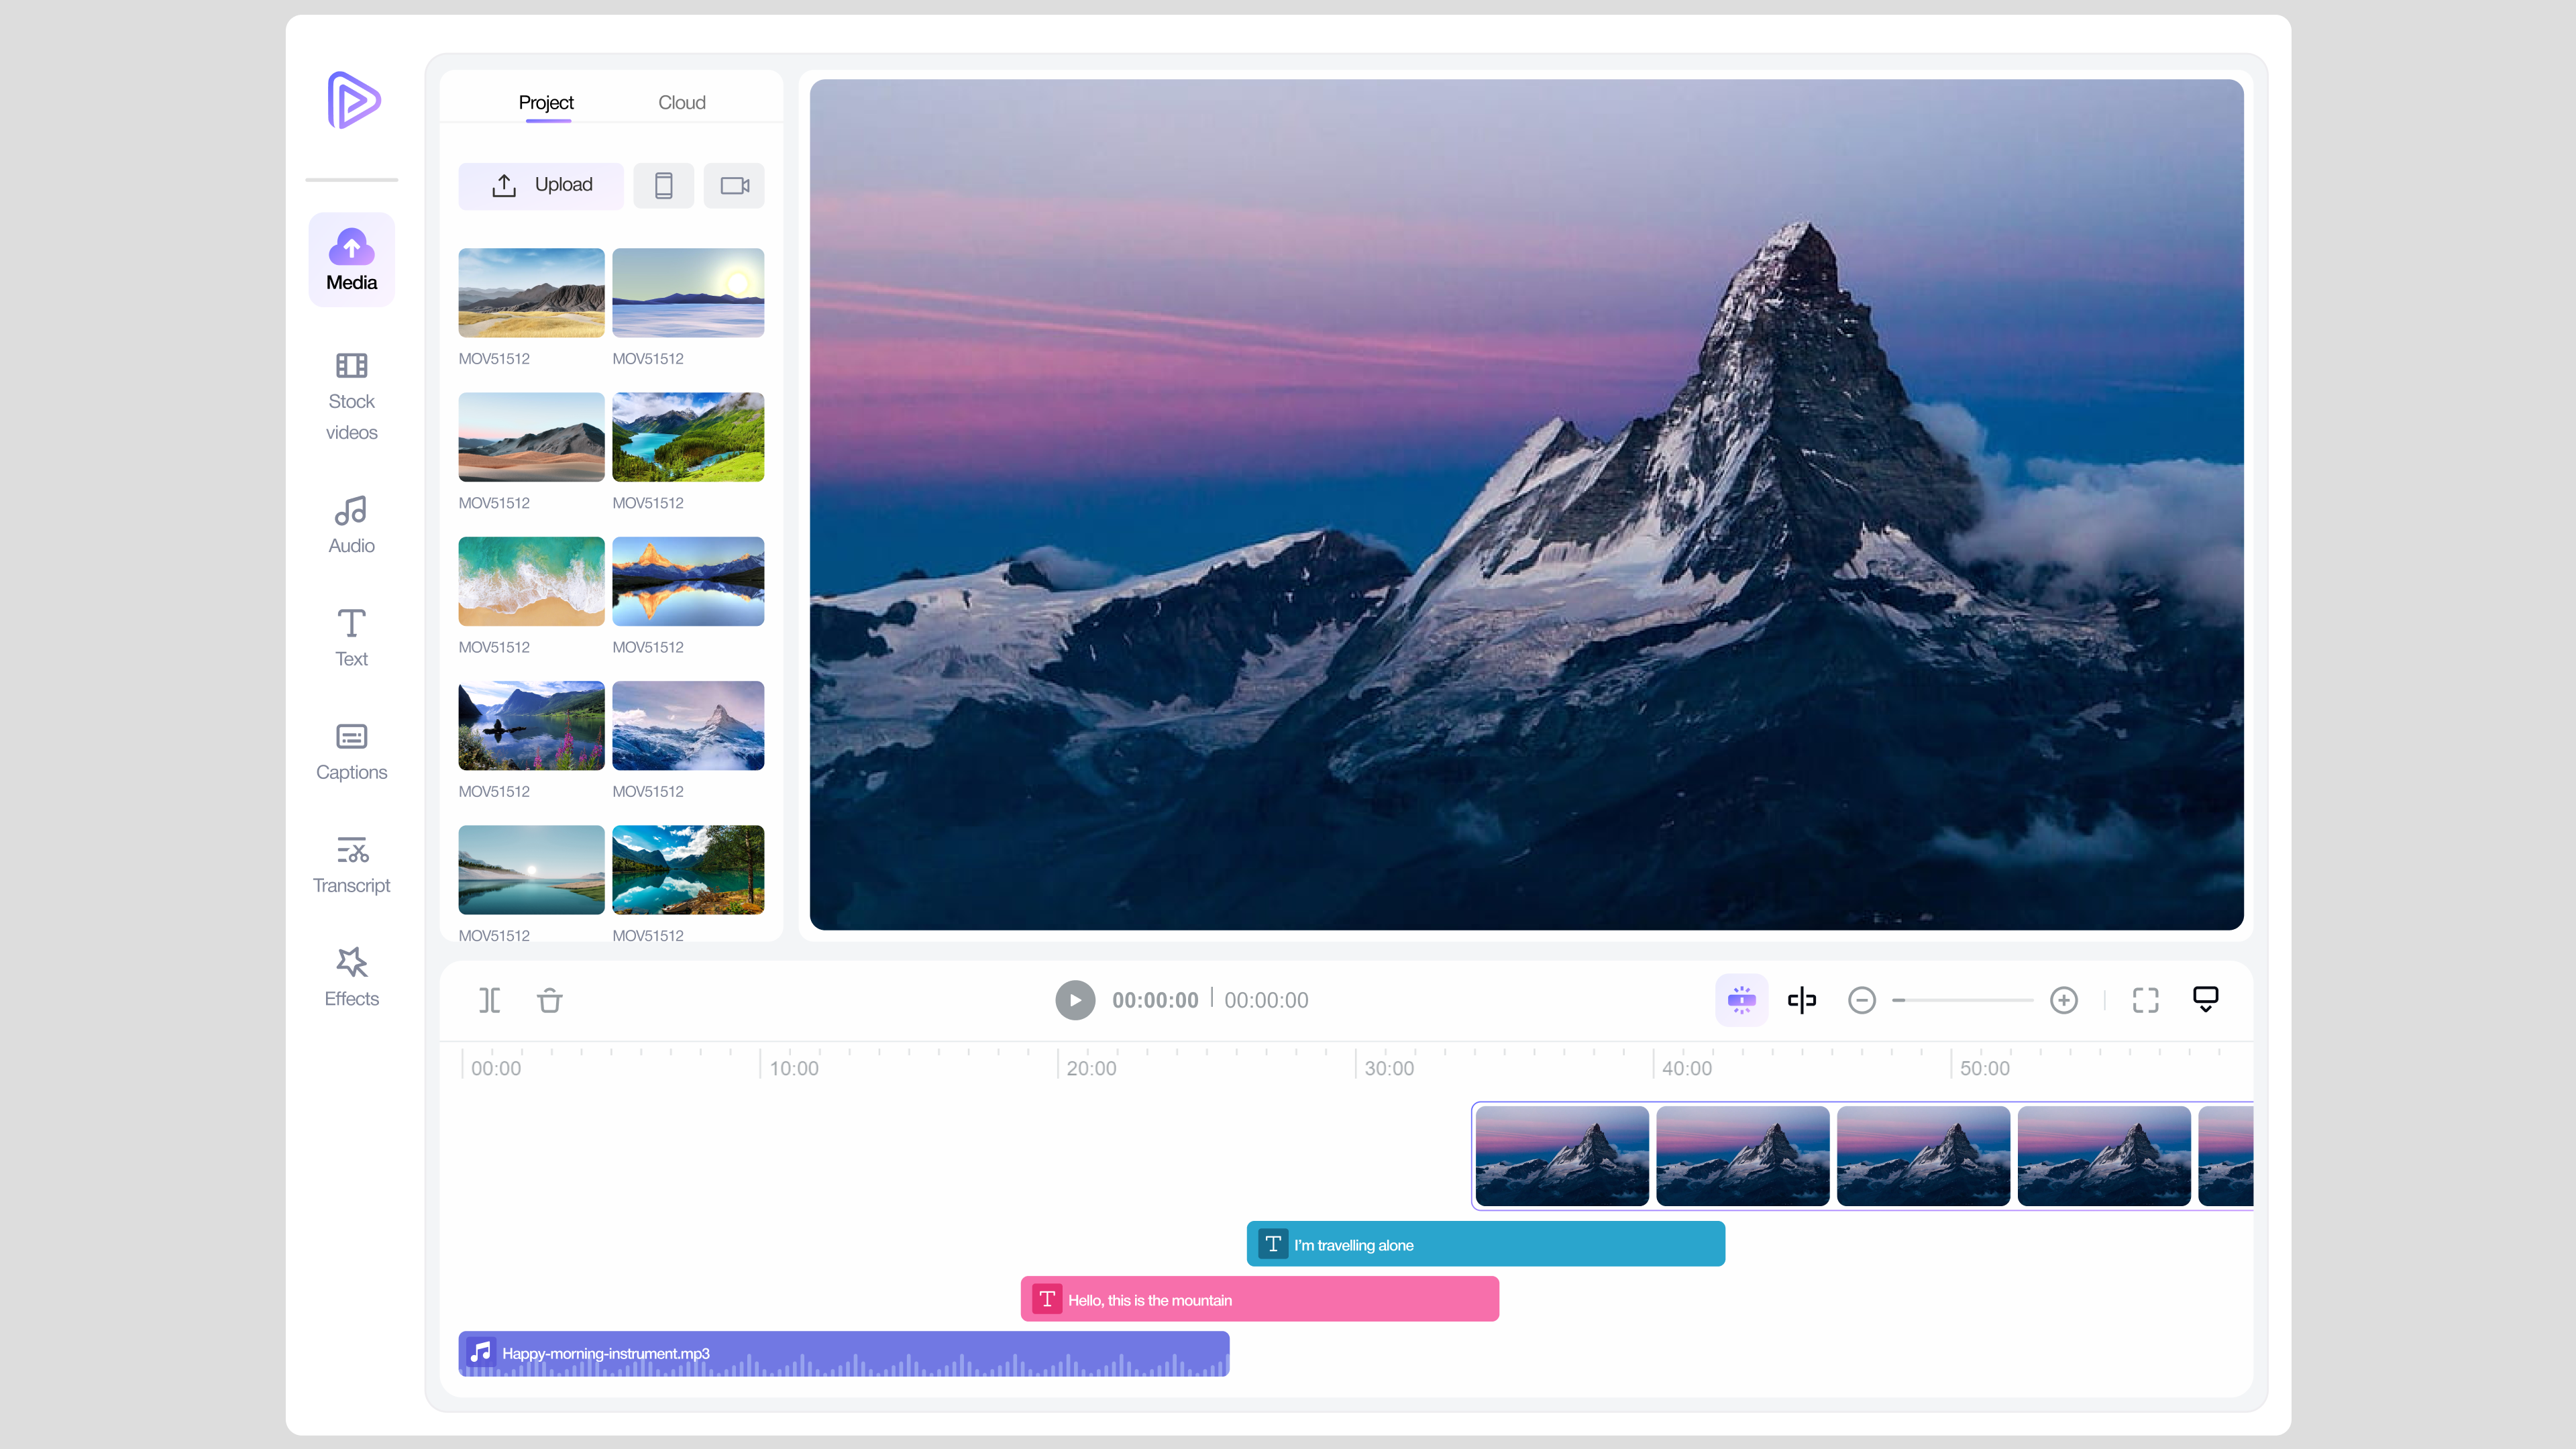Collapse the timeline panel
This screenshot has height=1449, width=2576.
coord(2205,1000)
